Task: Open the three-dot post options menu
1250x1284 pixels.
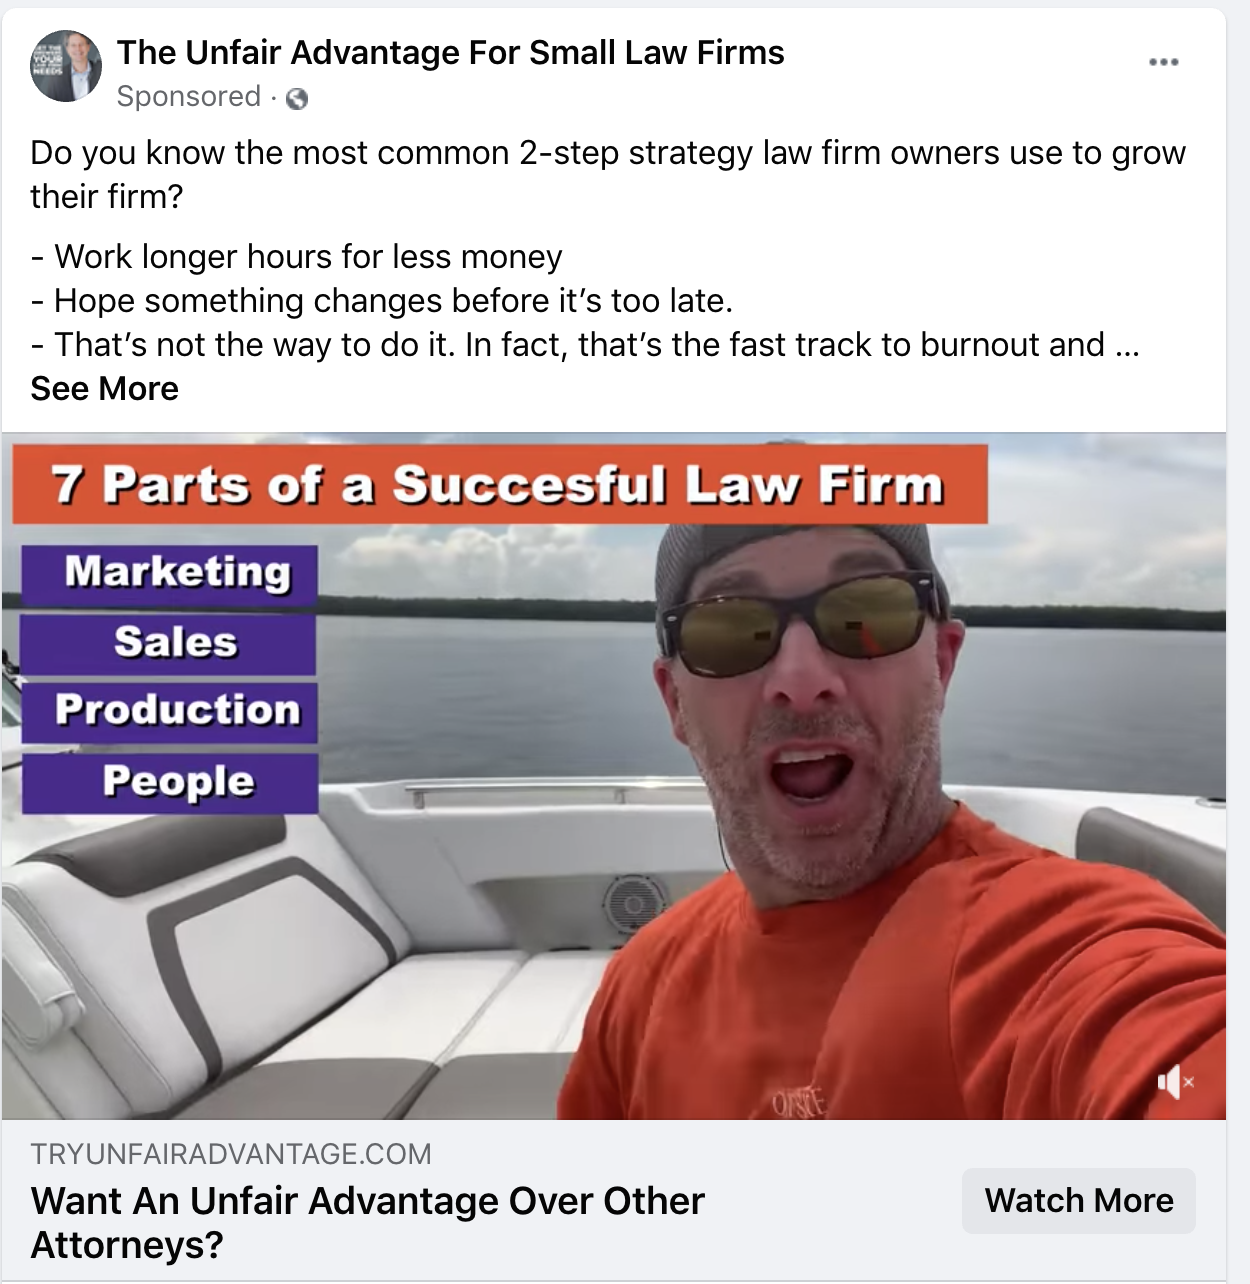Action: [1163, 62]
